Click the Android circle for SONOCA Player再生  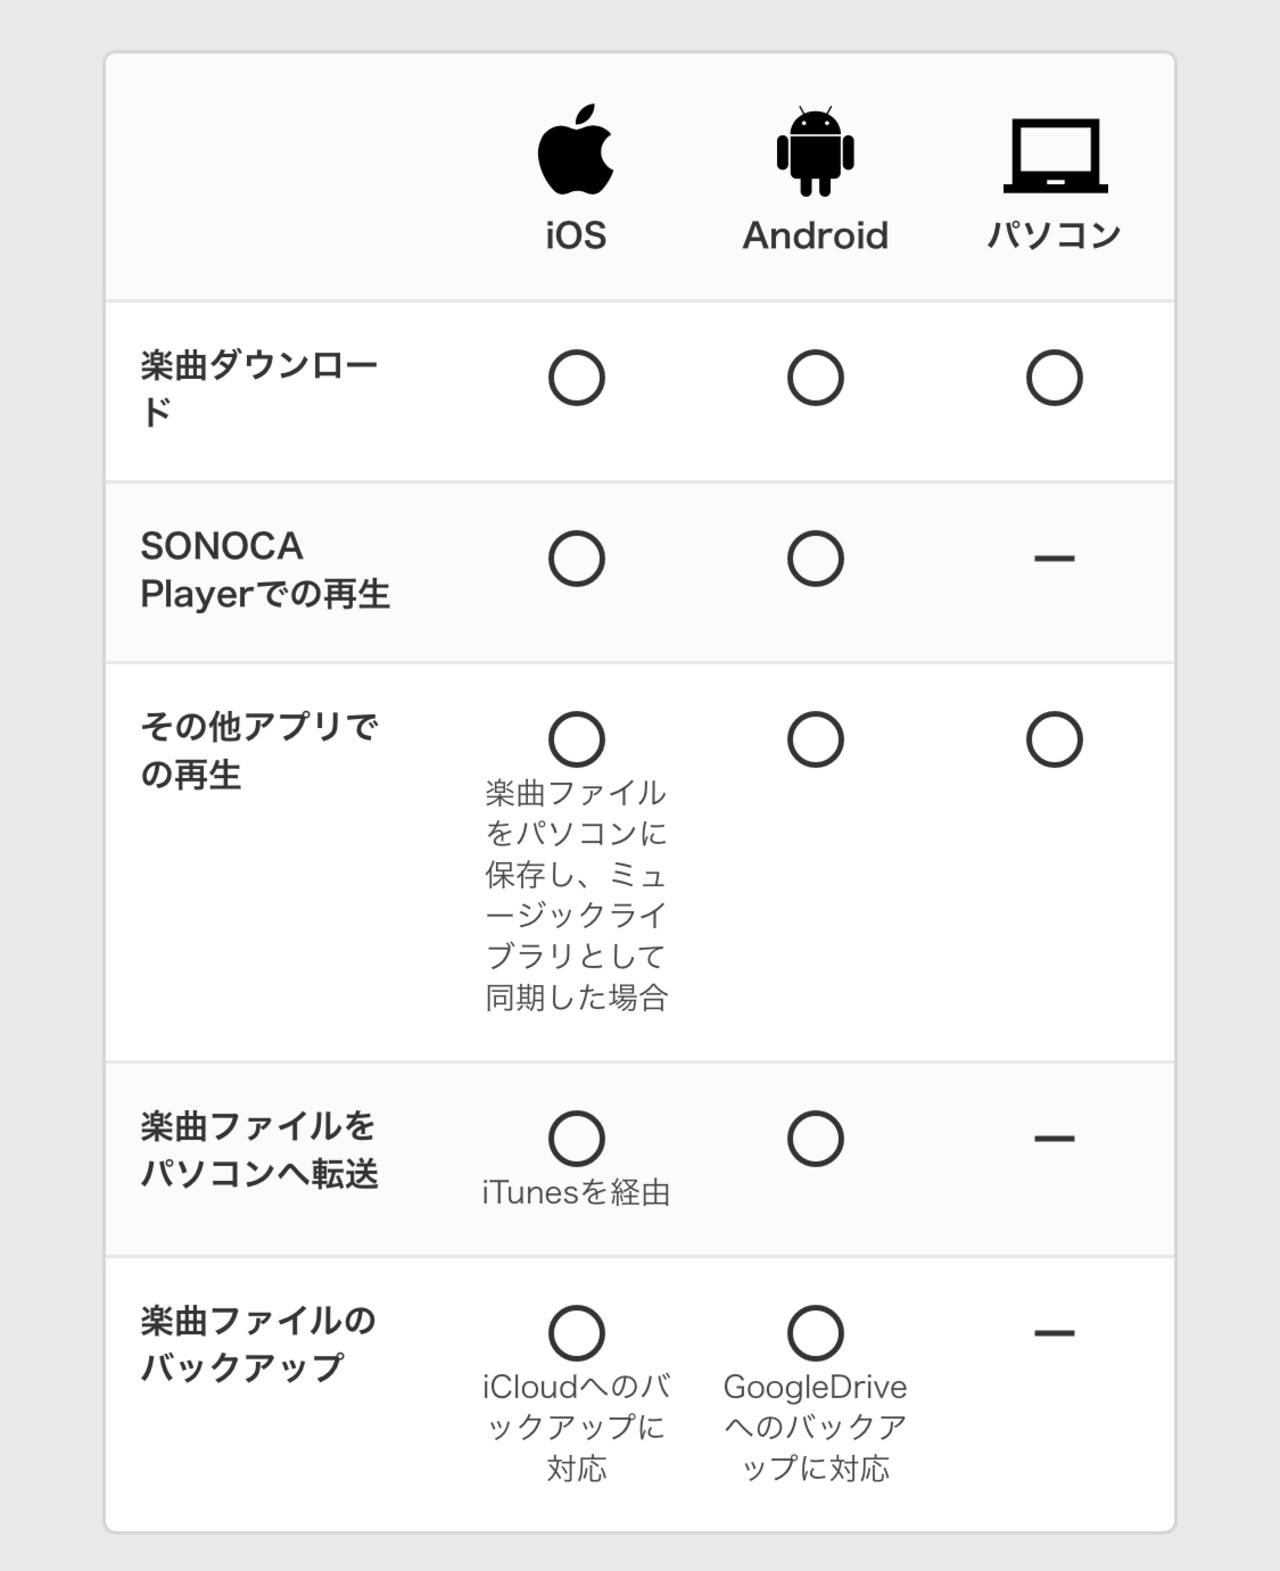click(816, 558)
